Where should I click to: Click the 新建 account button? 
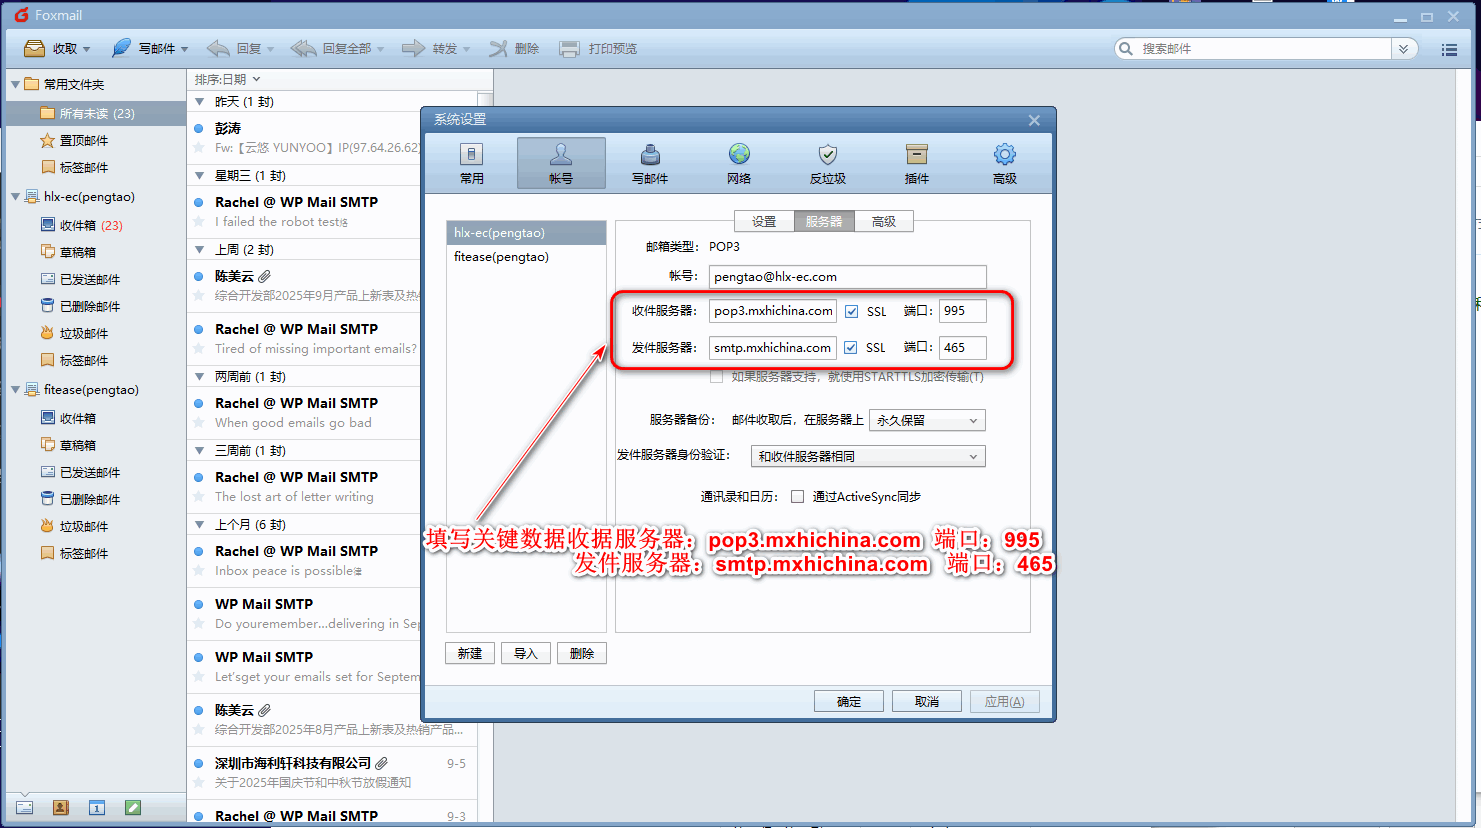pyautogui.click(x=470, y=653)
